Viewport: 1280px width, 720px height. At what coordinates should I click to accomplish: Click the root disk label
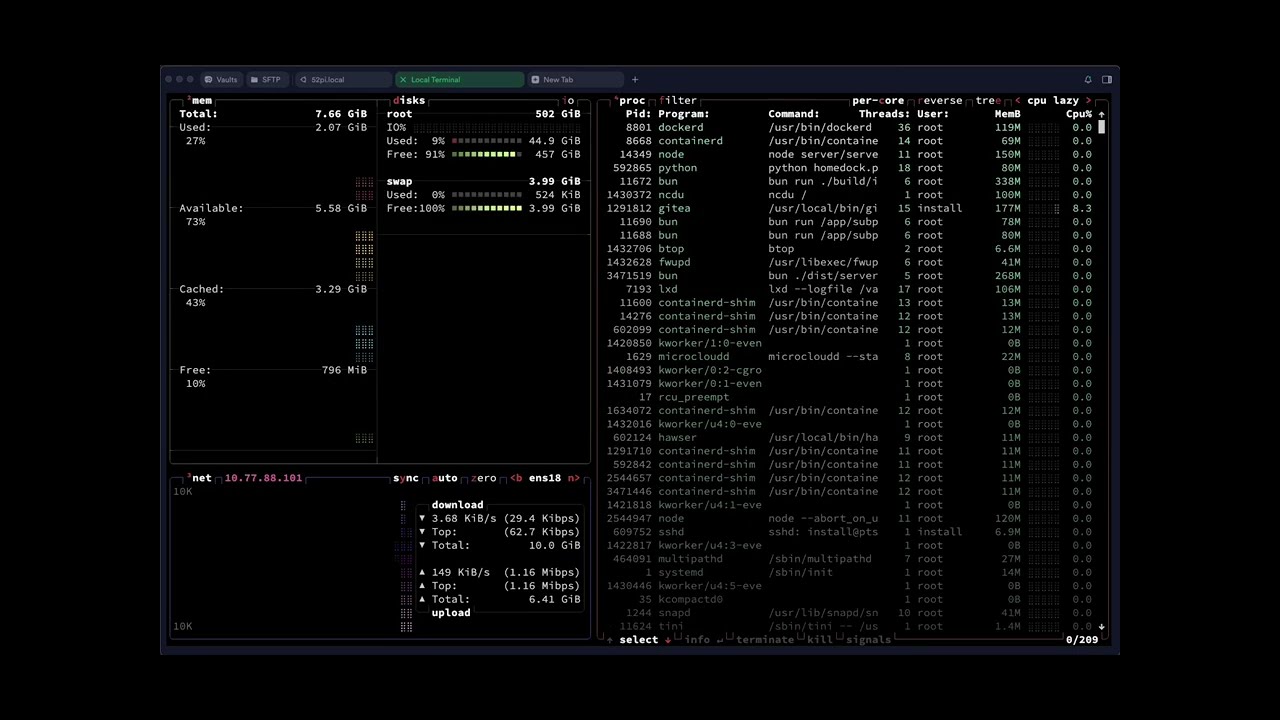pos(399,114)
